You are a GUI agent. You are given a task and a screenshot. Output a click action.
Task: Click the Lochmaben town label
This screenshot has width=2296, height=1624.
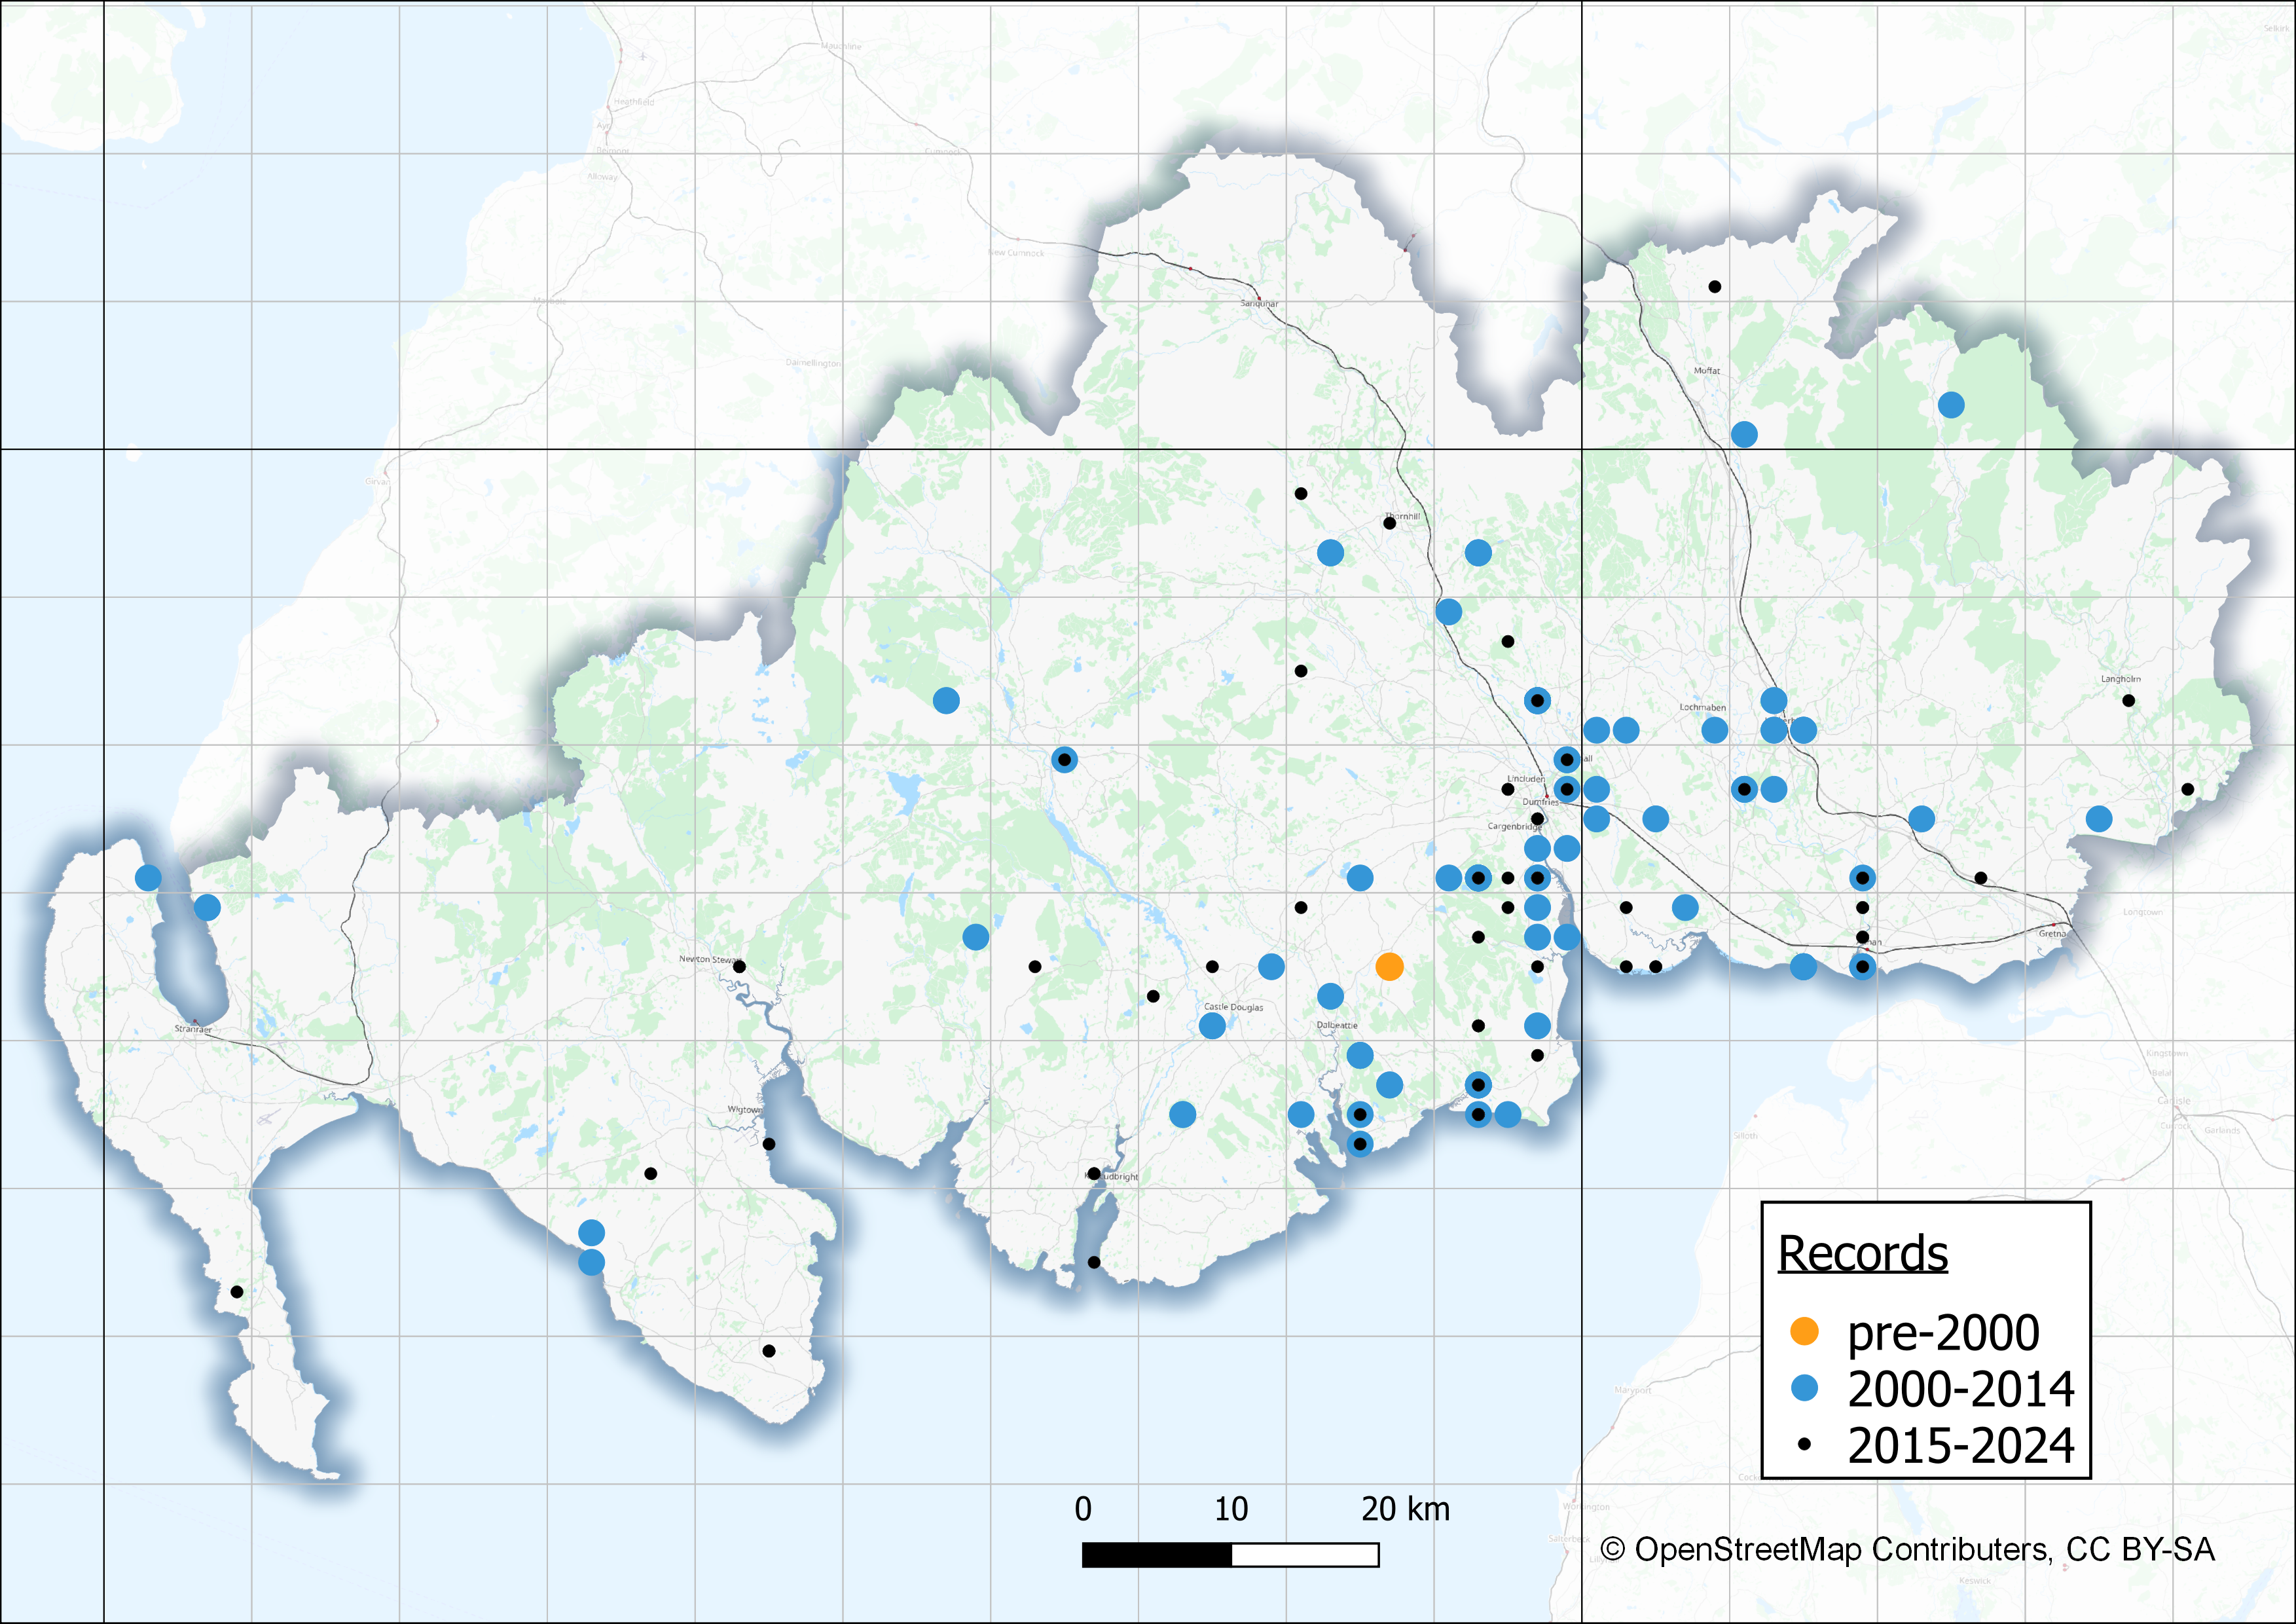(1702, 707)
